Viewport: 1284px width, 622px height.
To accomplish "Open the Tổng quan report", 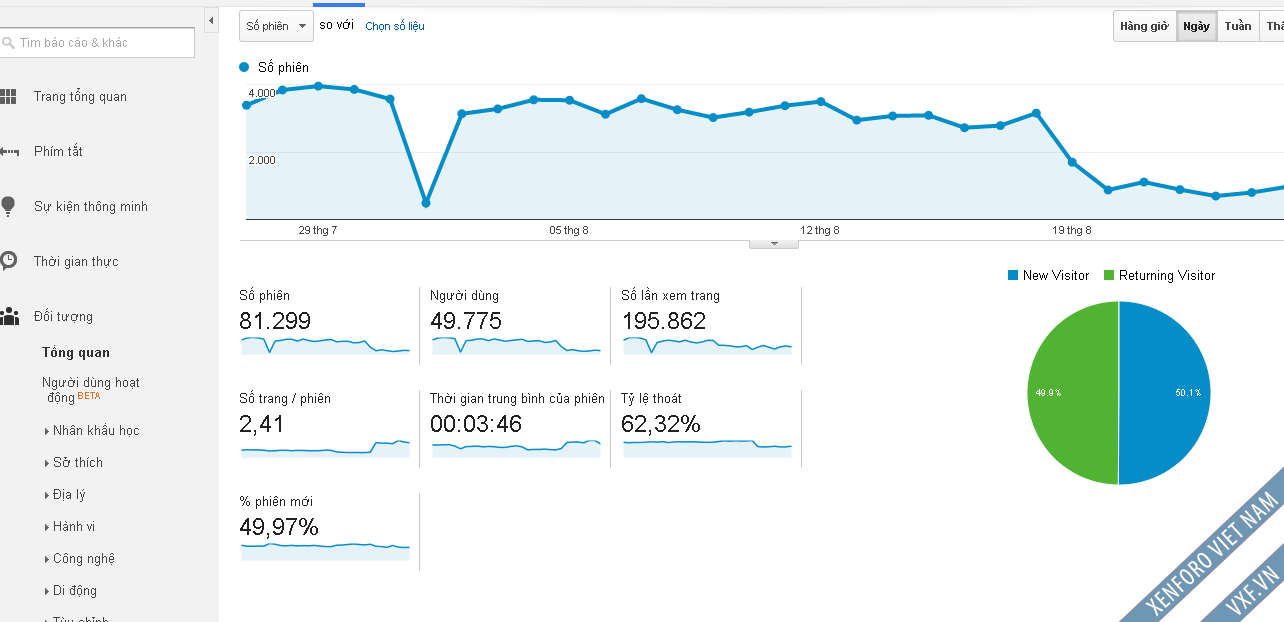I will [76, 353].
